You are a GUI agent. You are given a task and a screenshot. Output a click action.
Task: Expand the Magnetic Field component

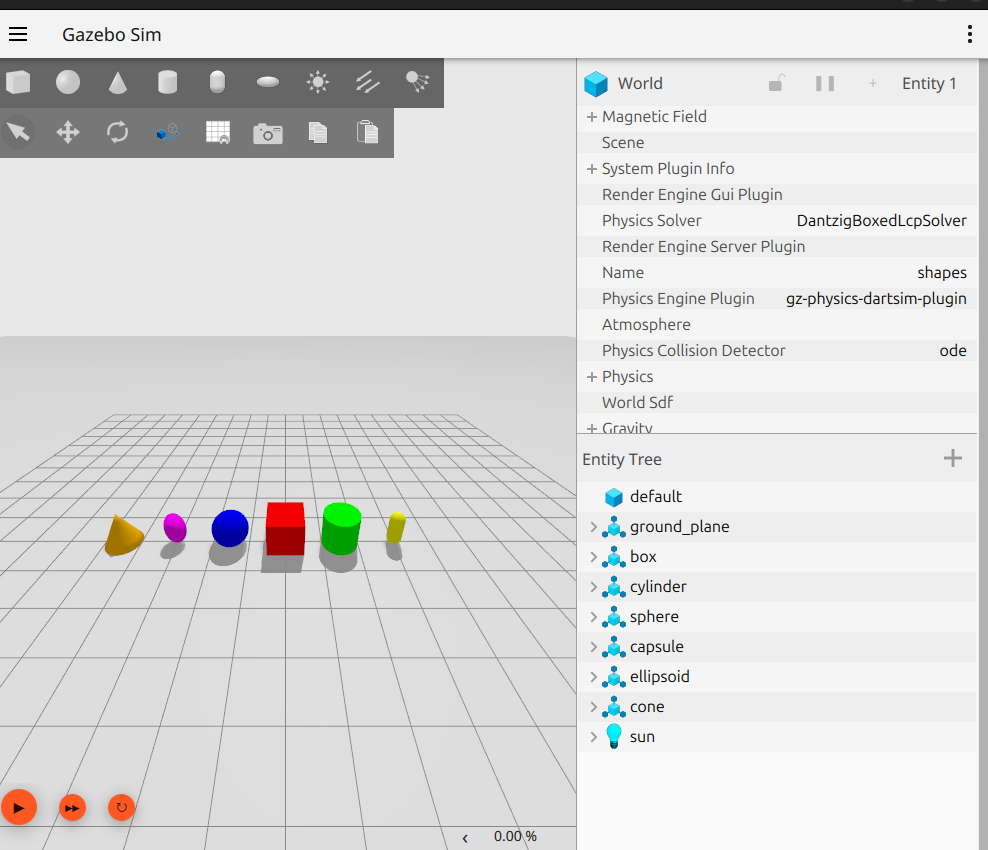point(592,117)
